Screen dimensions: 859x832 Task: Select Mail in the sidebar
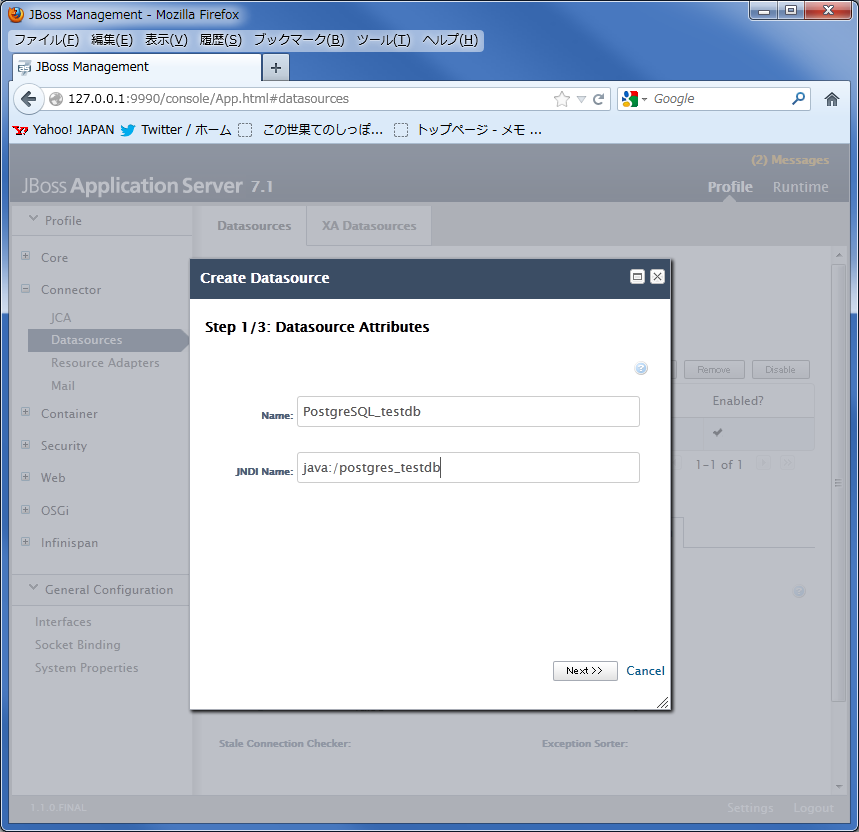click(x=63, y=386)
